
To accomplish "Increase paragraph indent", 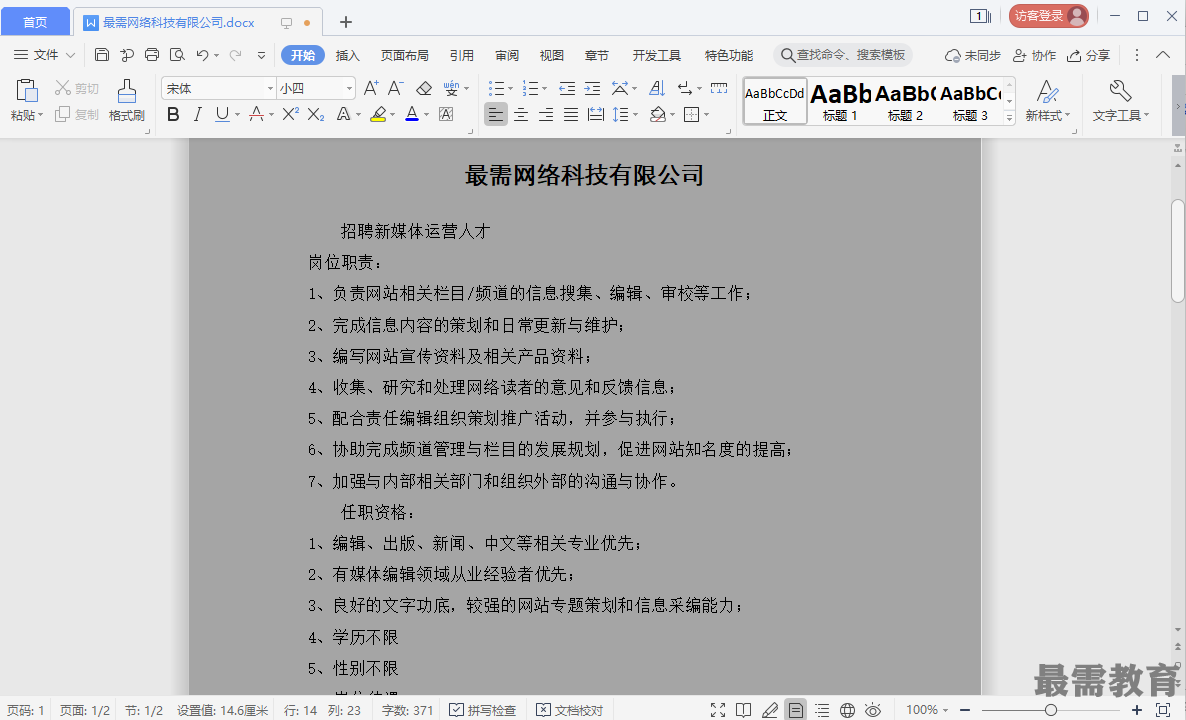I will tap(592, 88).
